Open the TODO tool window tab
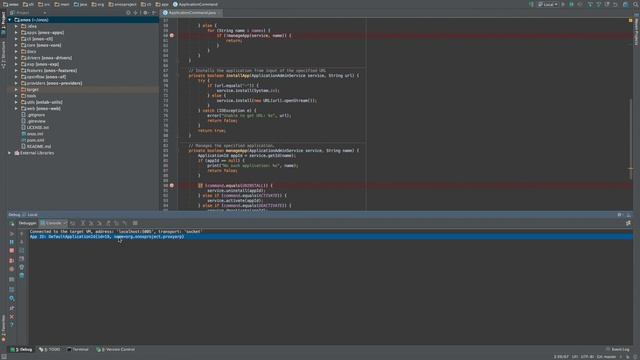Screen dimensions: 640x360 click(49, 350)
